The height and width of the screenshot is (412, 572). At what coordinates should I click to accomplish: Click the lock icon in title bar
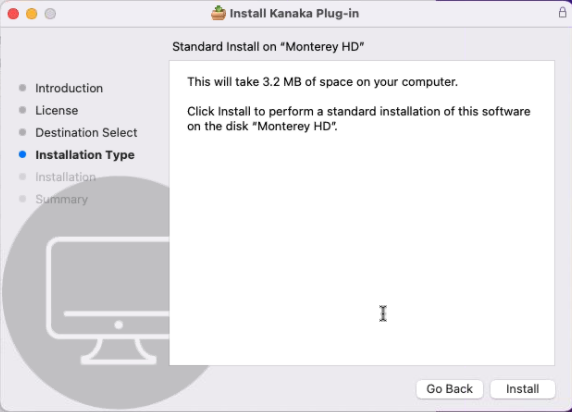point(562,13)
